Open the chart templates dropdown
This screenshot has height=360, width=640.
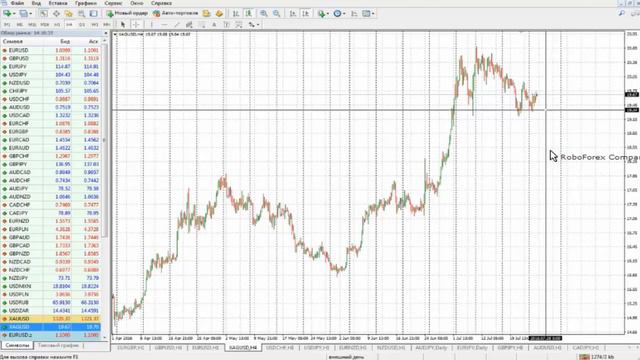coord(368,13)
